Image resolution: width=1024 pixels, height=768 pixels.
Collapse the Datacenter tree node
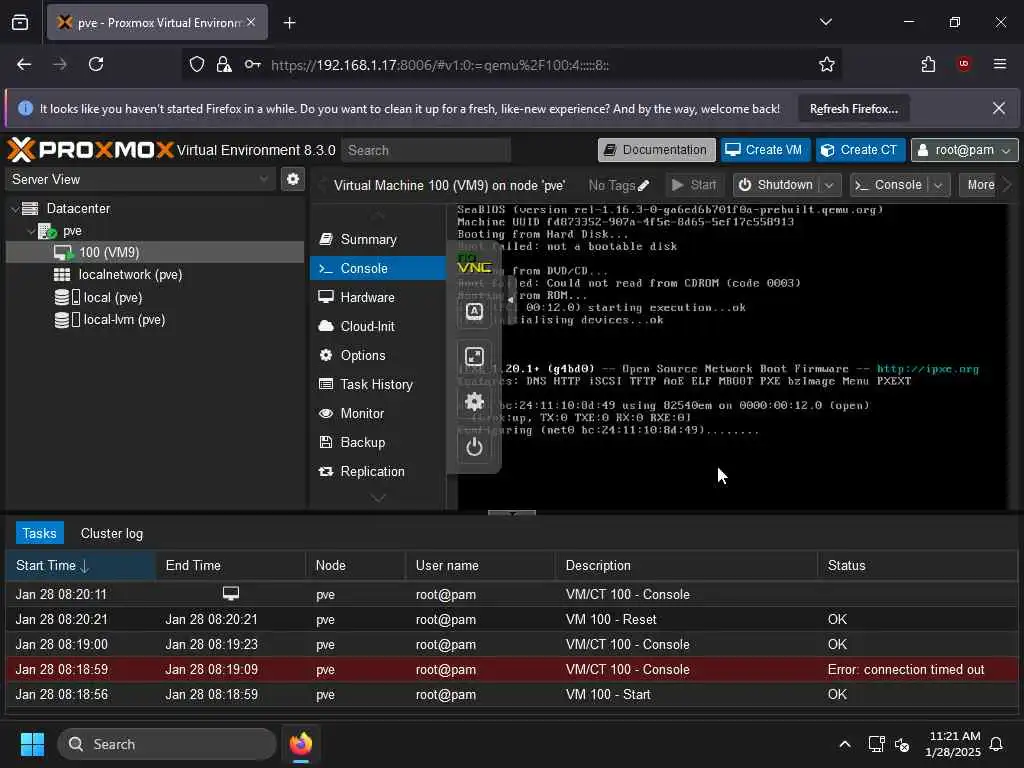tap(15, 209)
